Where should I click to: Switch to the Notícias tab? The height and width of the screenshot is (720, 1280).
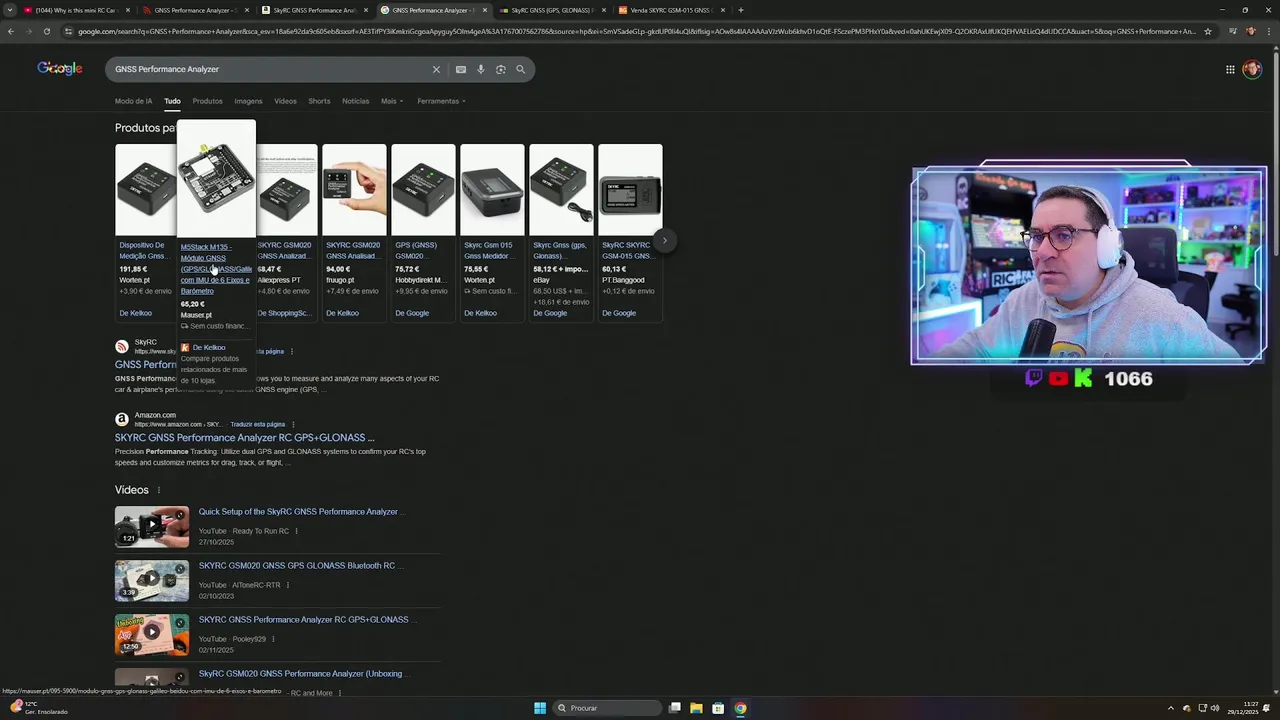(x=355, y=101)
